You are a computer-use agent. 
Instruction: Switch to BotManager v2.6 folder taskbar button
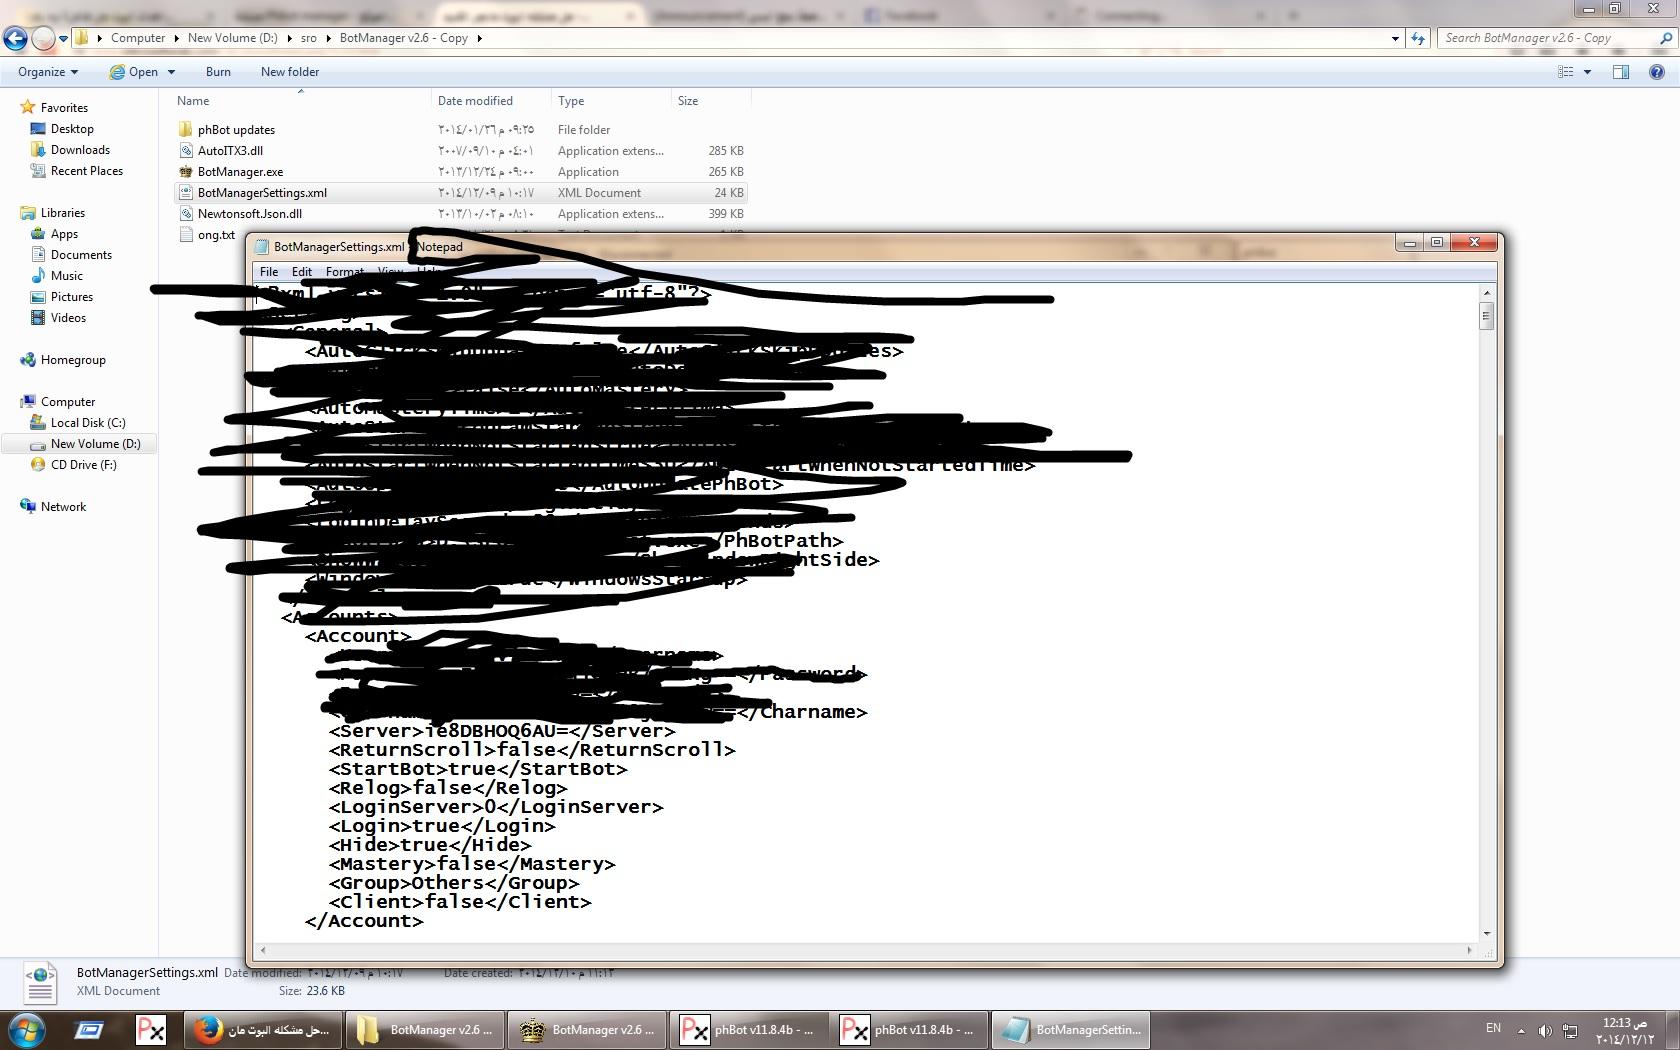pos(425,1030)
